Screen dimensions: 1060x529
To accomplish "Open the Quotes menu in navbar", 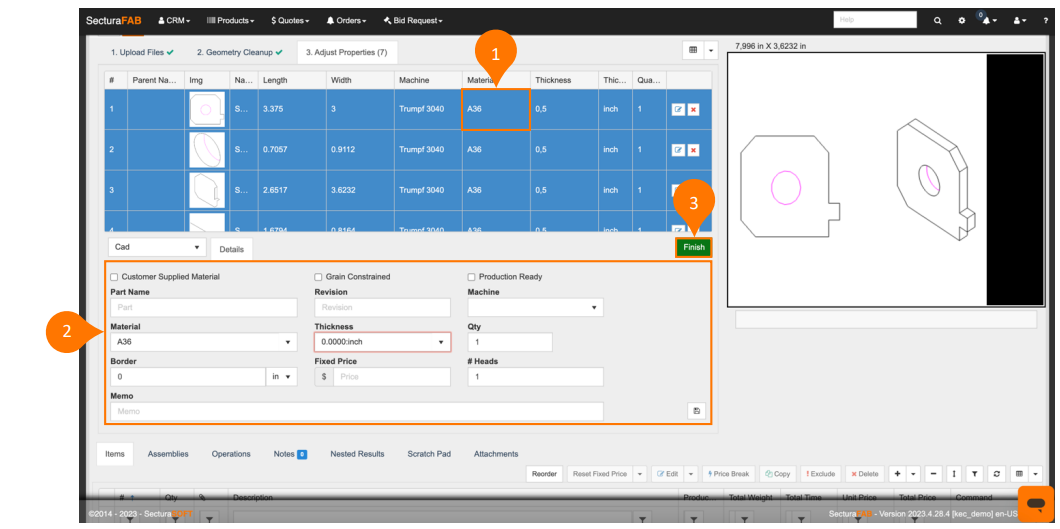I will tap(289, 20).
